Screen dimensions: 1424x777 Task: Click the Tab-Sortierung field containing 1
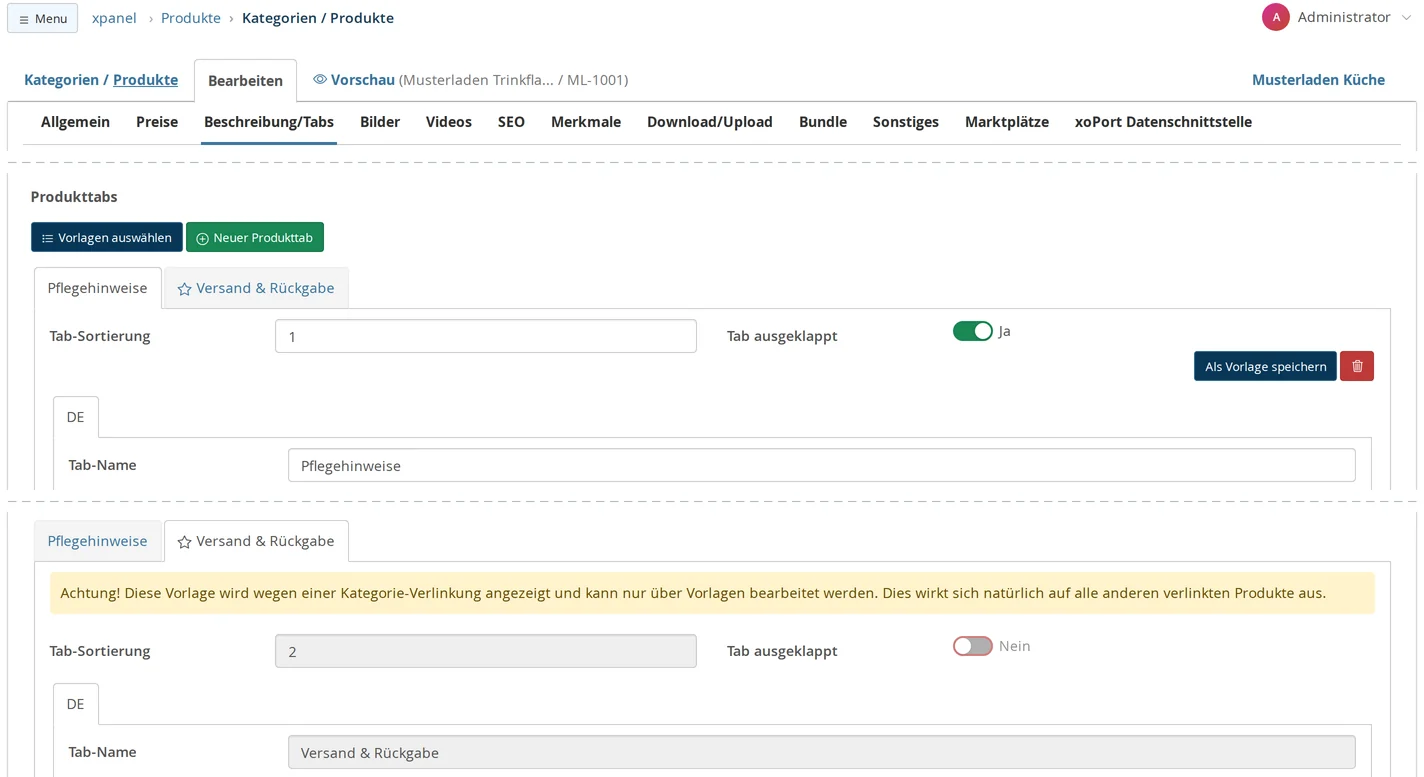[x=486, y=336]
